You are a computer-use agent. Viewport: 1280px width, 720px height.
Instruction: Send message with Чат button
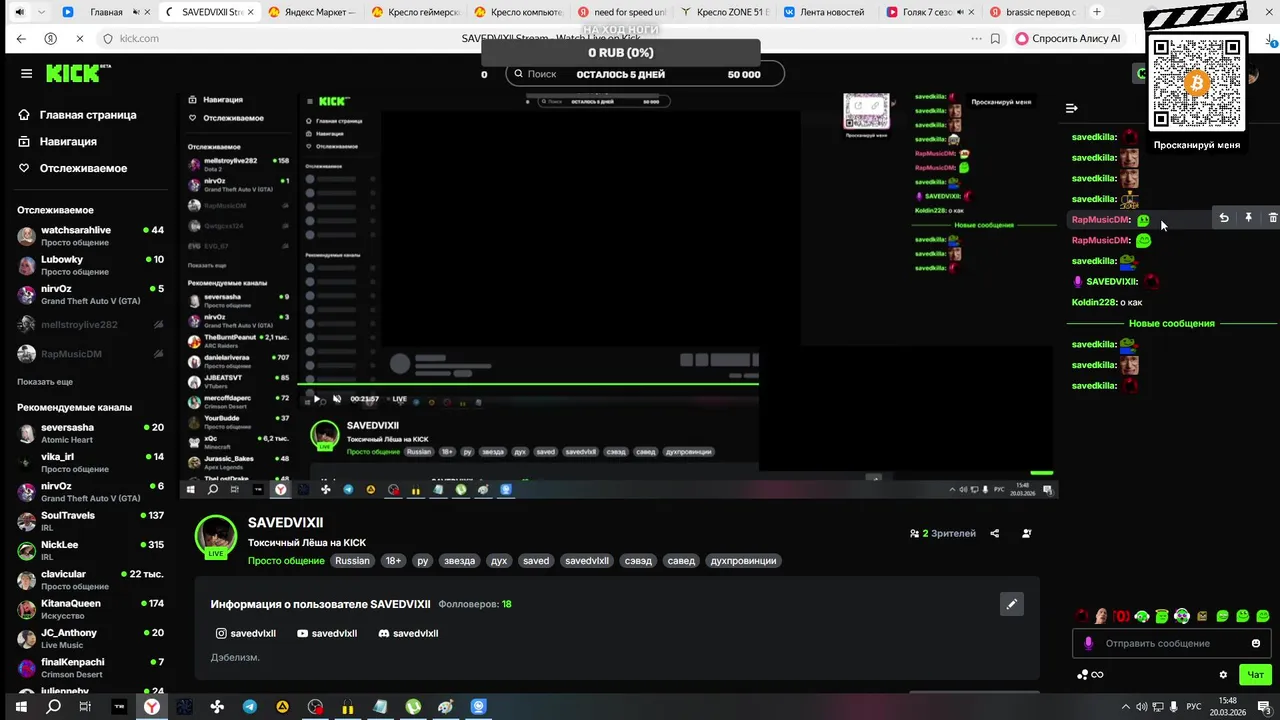pos(1256,675)
